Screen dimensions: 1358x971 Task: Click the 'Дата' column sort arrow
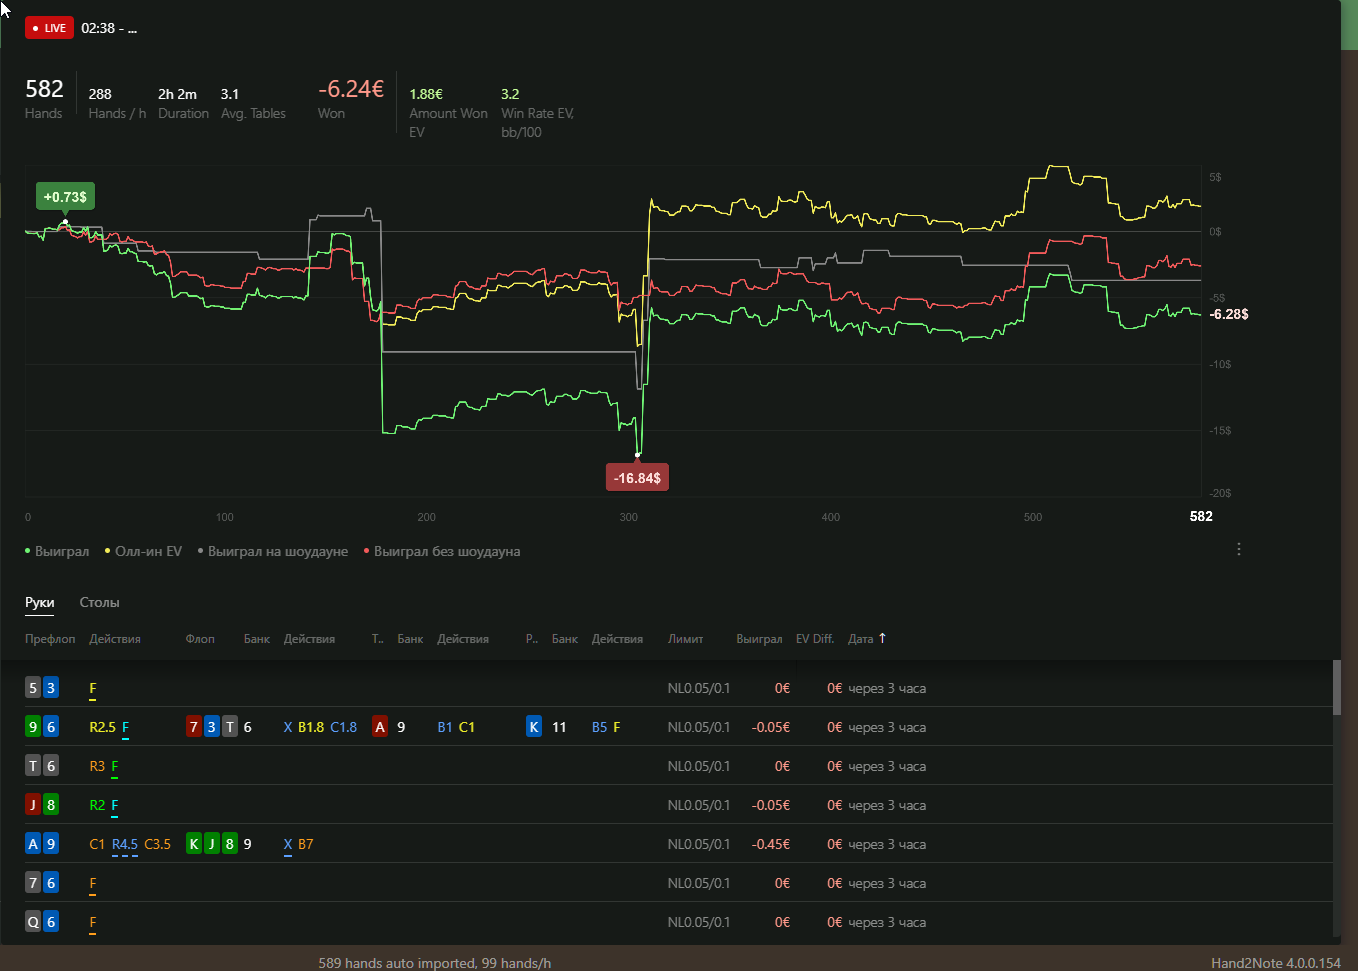pyautogui.click(x=882, y=637)
